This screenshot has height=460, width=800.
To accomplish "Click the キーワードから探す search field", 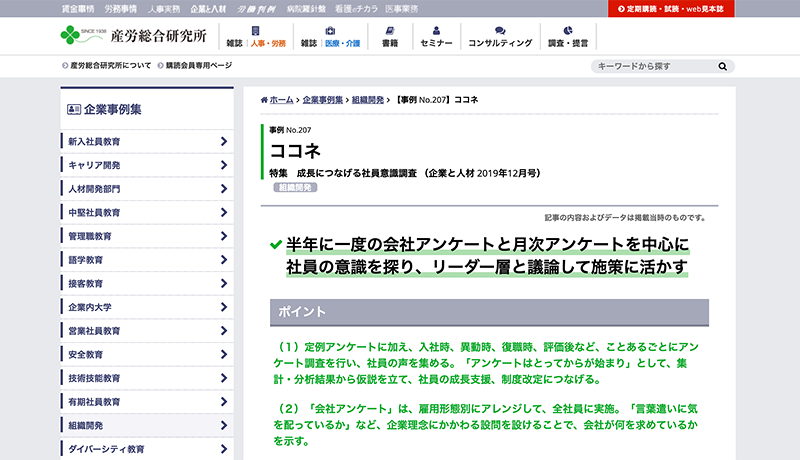I will 650,66.
